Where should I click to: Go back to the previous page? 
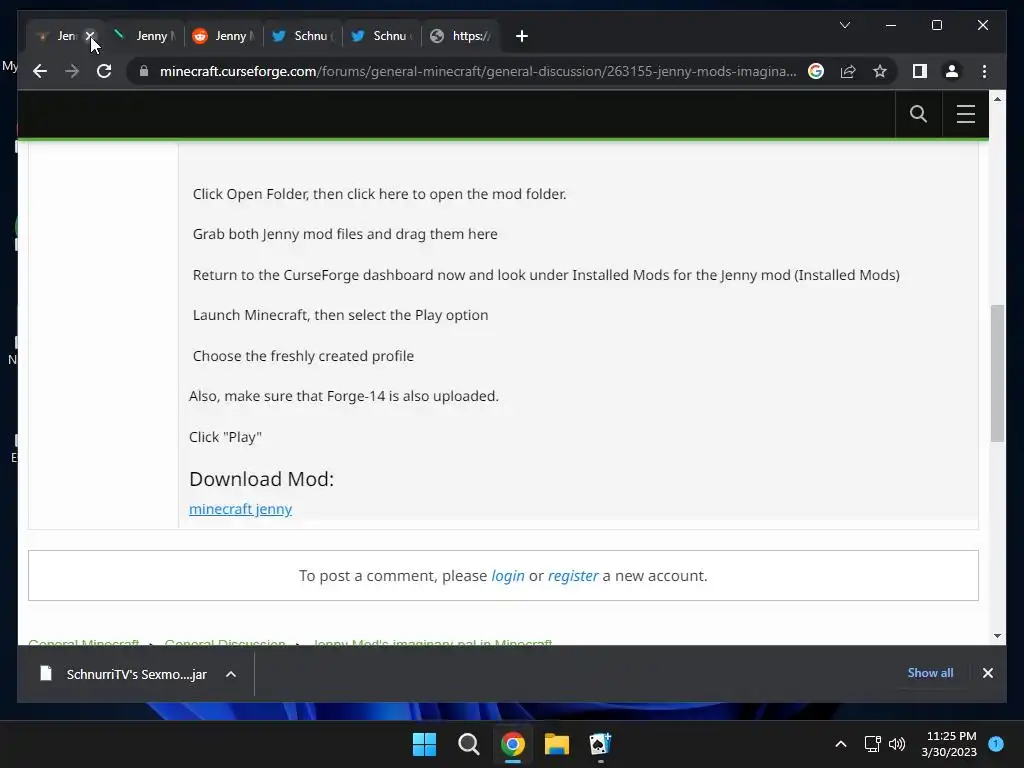click(x=40, y=71)
